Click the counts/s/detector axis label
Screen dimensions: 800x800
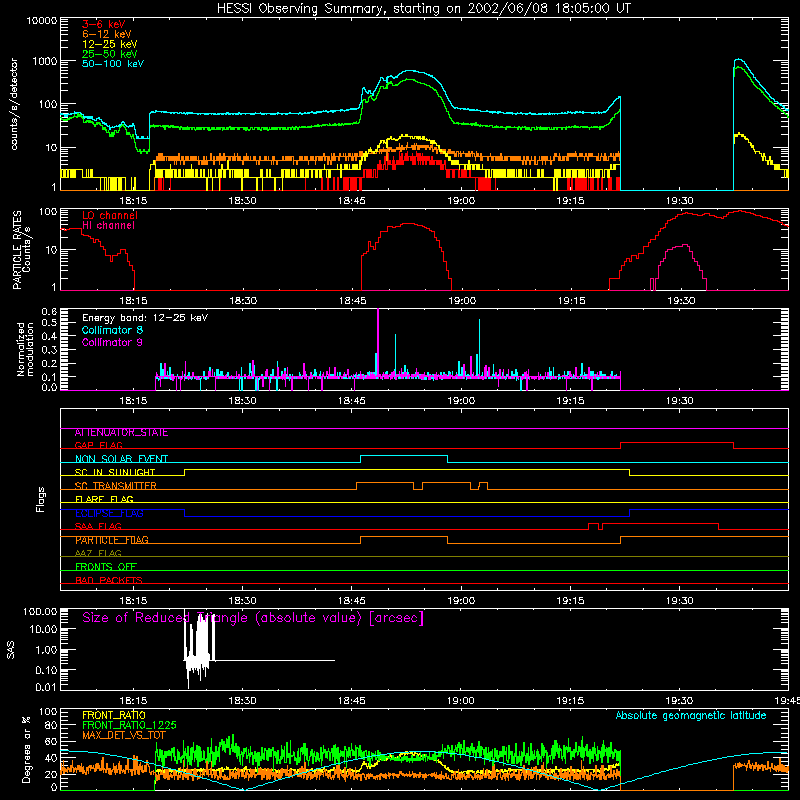click(x=14, y=104)
